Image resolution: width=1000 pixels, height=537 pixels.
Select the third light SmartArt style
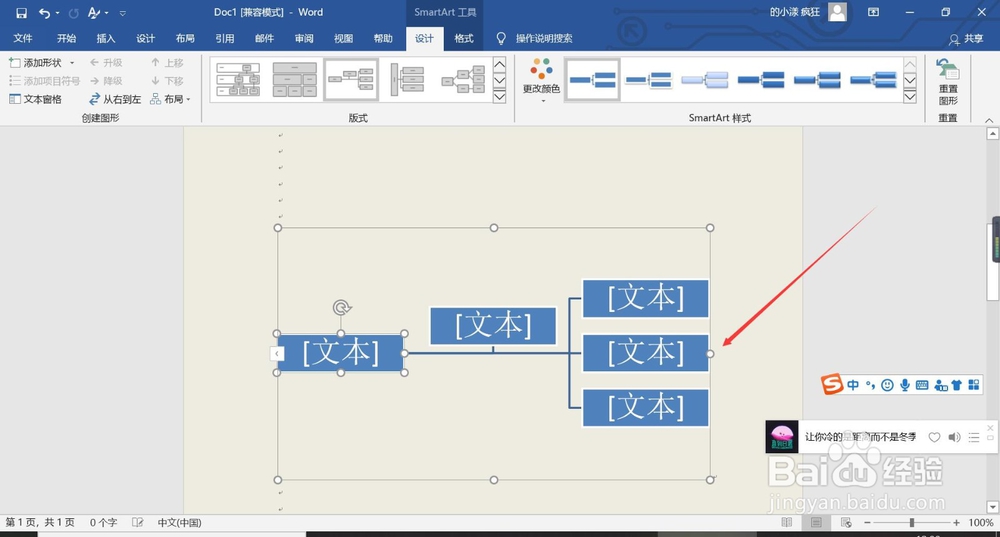coord(705,80)
